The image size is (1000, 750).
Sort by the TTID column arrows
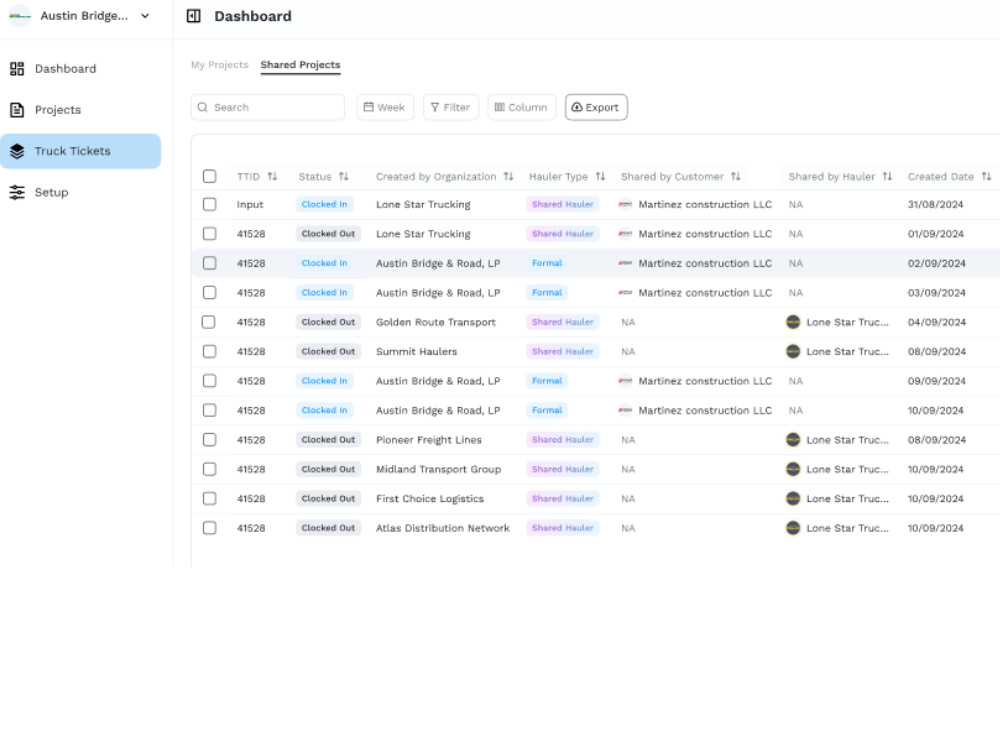(272, 177)
